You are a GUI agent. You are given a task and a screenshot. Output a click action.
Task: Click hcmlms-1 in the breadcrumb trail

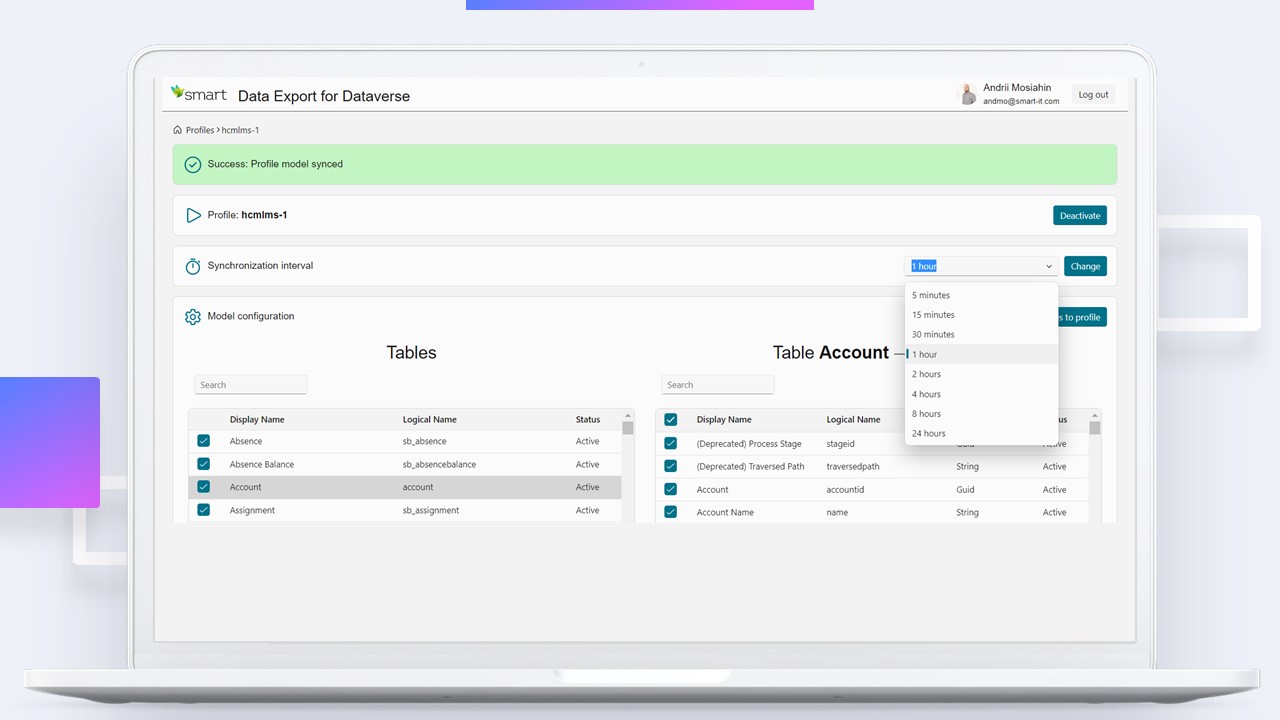[x=240, y=129]
